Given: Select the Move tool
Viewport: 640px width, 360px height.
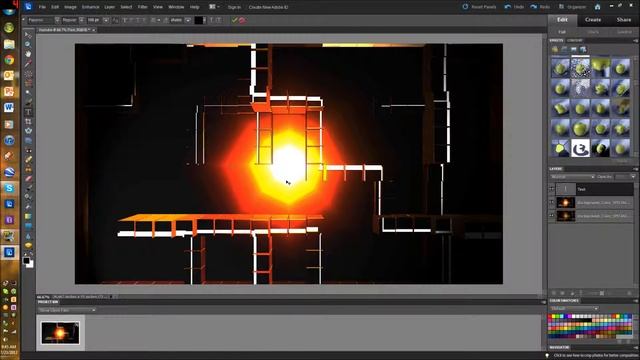Looking at the screenshot, I should (28, 35).
